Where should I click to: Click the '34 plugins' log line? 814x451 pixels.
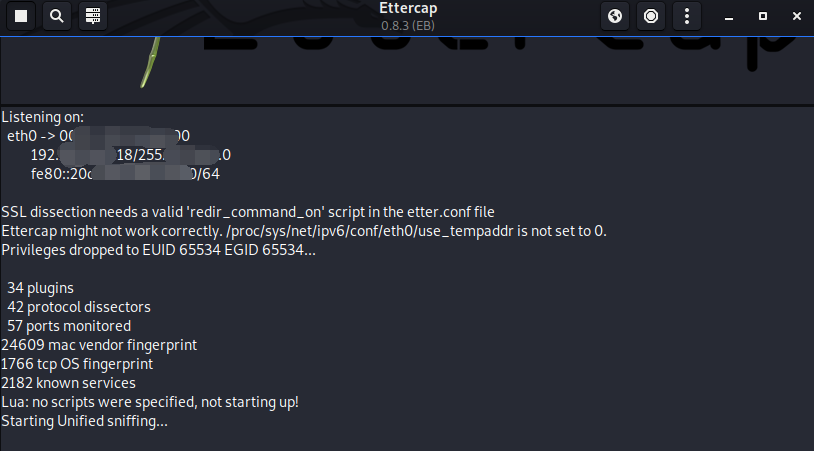tap(40, 288)
